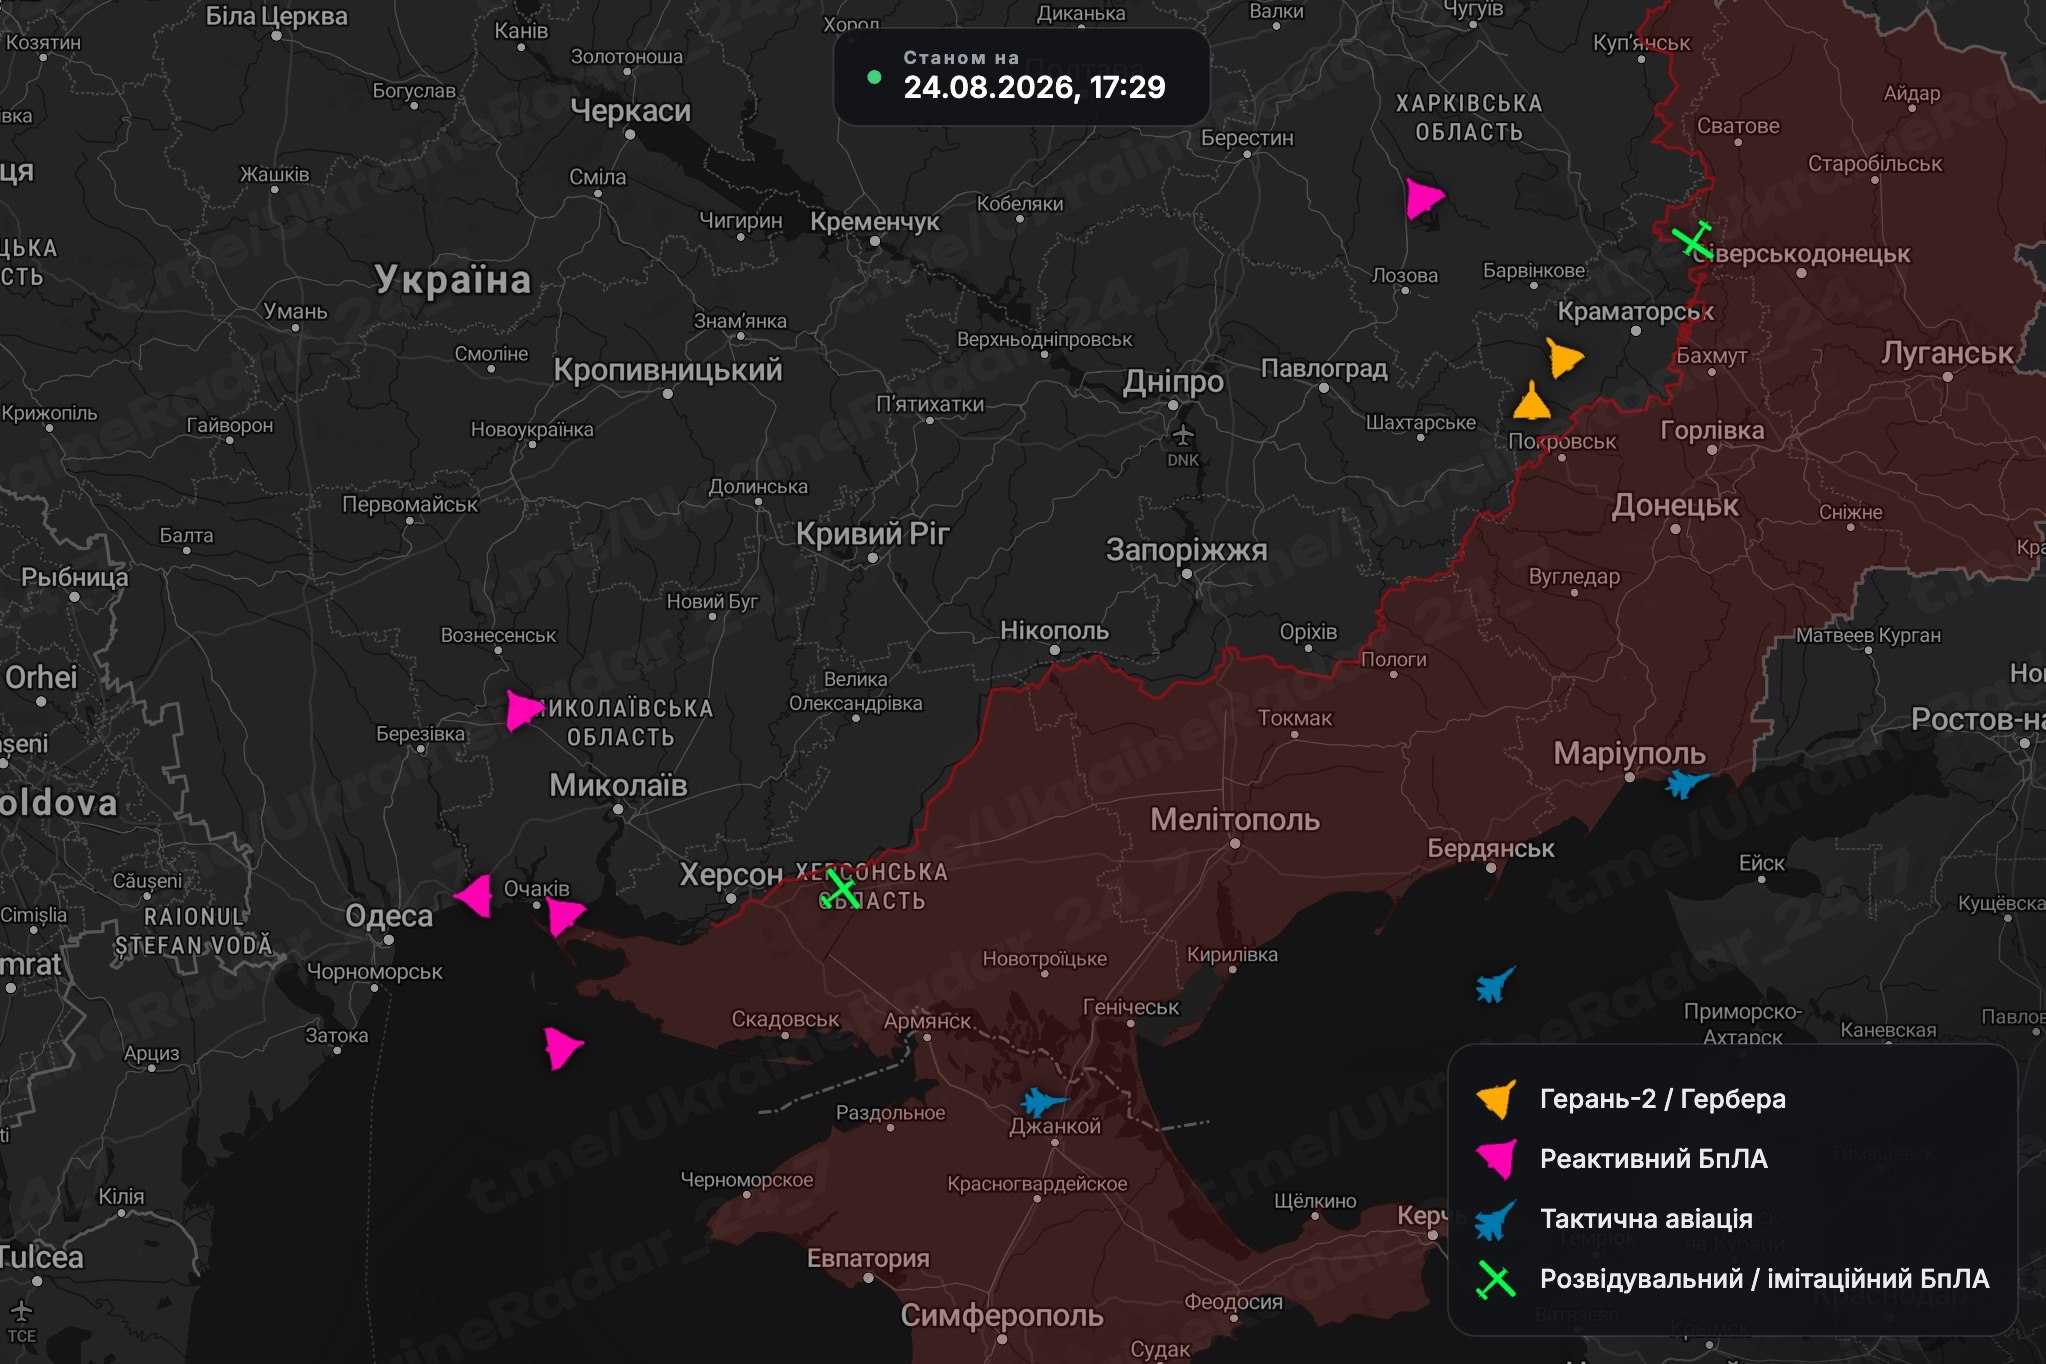Select the green reconnaissance UAV marker near Сіверськодонецьк
Viewport: 2046px width, 1364px height.
pos(1692,241)
